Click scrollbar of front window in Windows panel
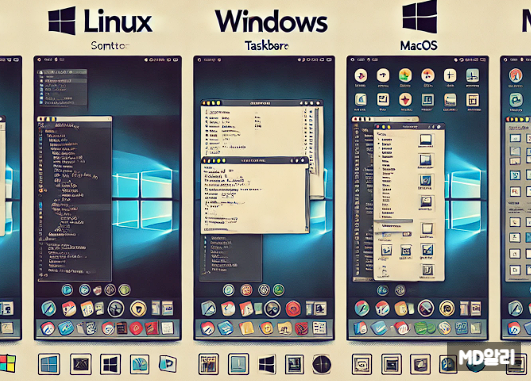 pyautogui.click(x=307, y=199)
